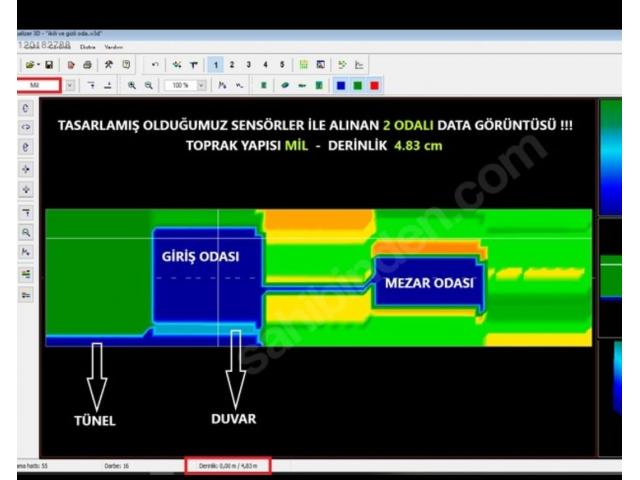This screenshot has width=640, height=480.
Task: Click the T-shaped measure icon
Action: click(193, 64)
